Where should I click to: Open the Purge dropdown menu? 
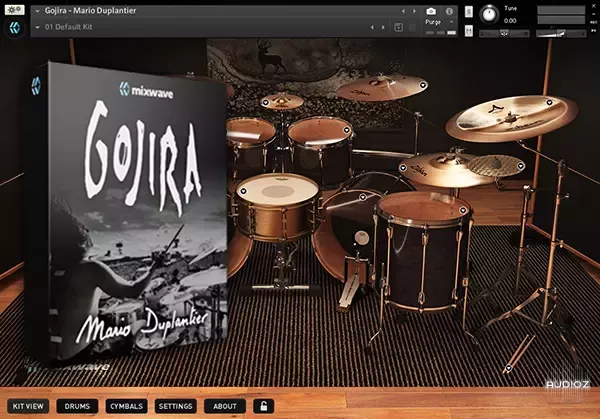(452, 22)
